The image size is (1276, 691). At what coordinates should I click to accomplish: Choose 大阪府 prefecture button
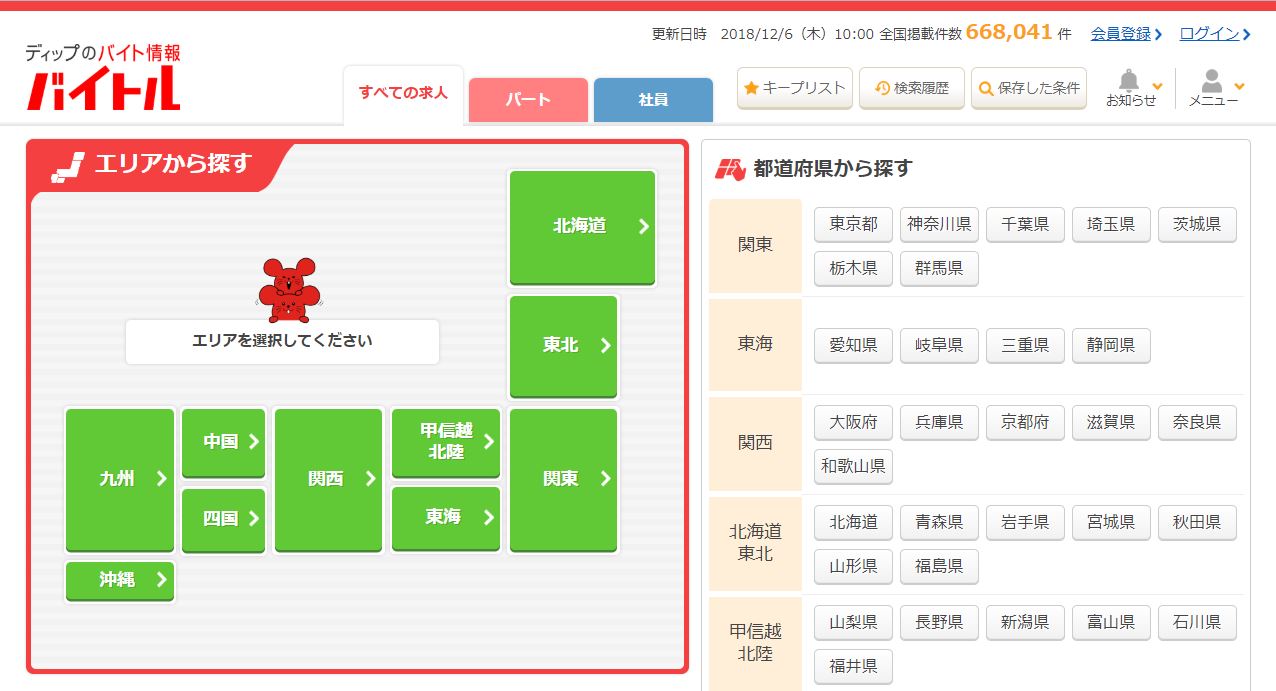click(853, 423)
